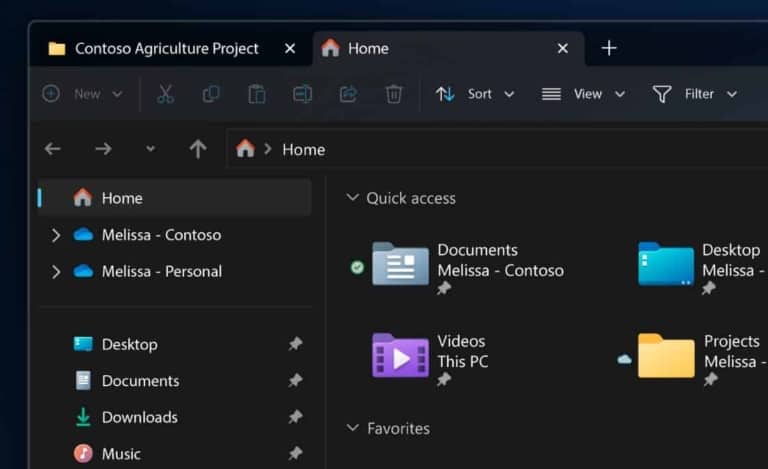Open the Sort dropdown arrow
Viewport: 768px width, 469px height.
click(509, 94)
